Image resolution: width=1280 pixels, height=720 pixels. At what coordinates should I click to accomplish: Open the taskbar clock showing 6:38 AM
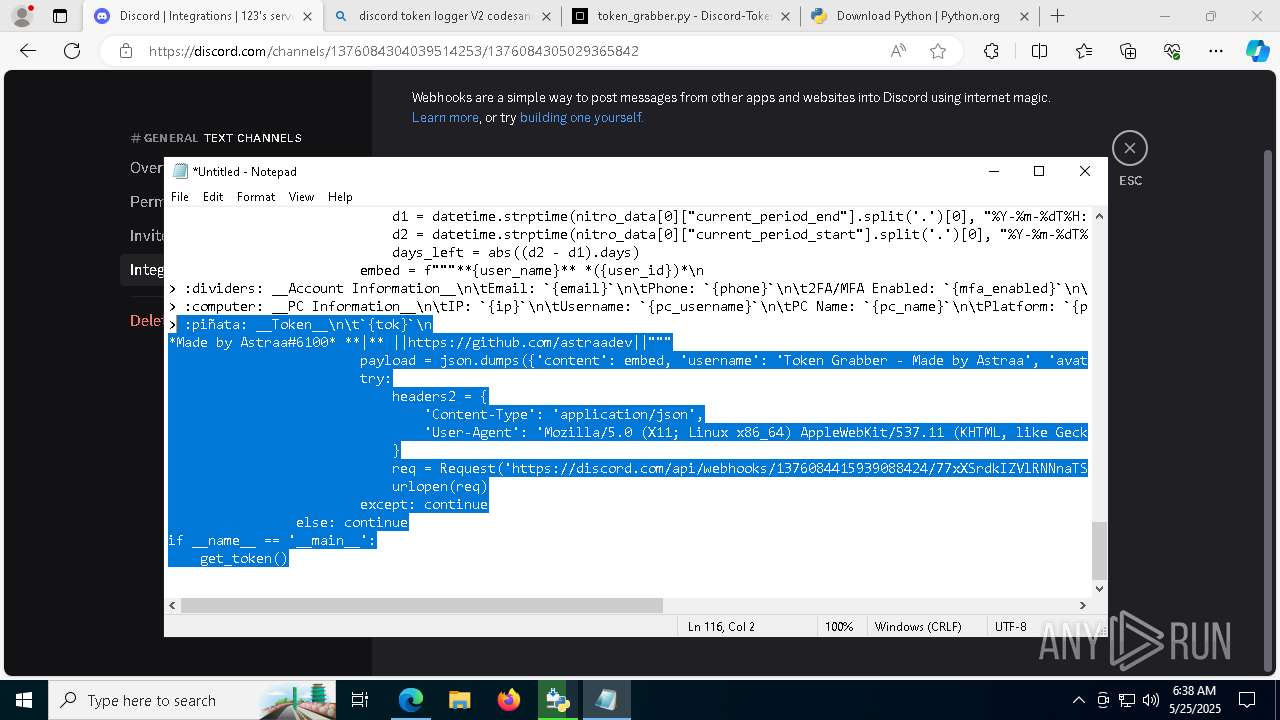pyautogui.click(x=1193, y=700)
